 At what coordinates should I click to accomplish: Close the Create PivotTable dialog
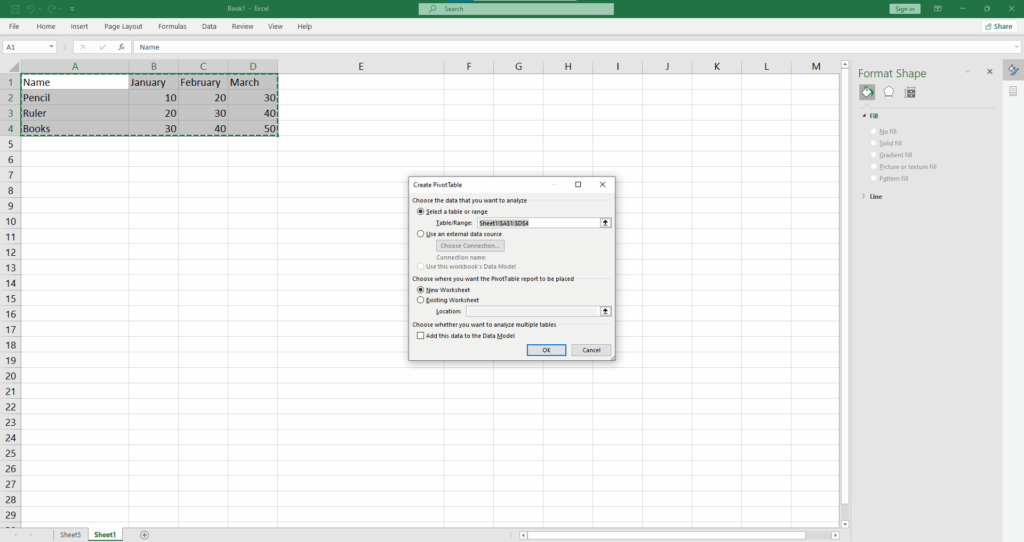602,185
